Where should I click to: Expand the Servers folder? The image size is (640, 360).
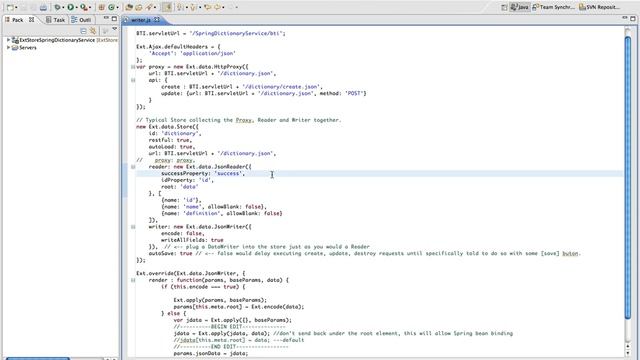[8, 47]
